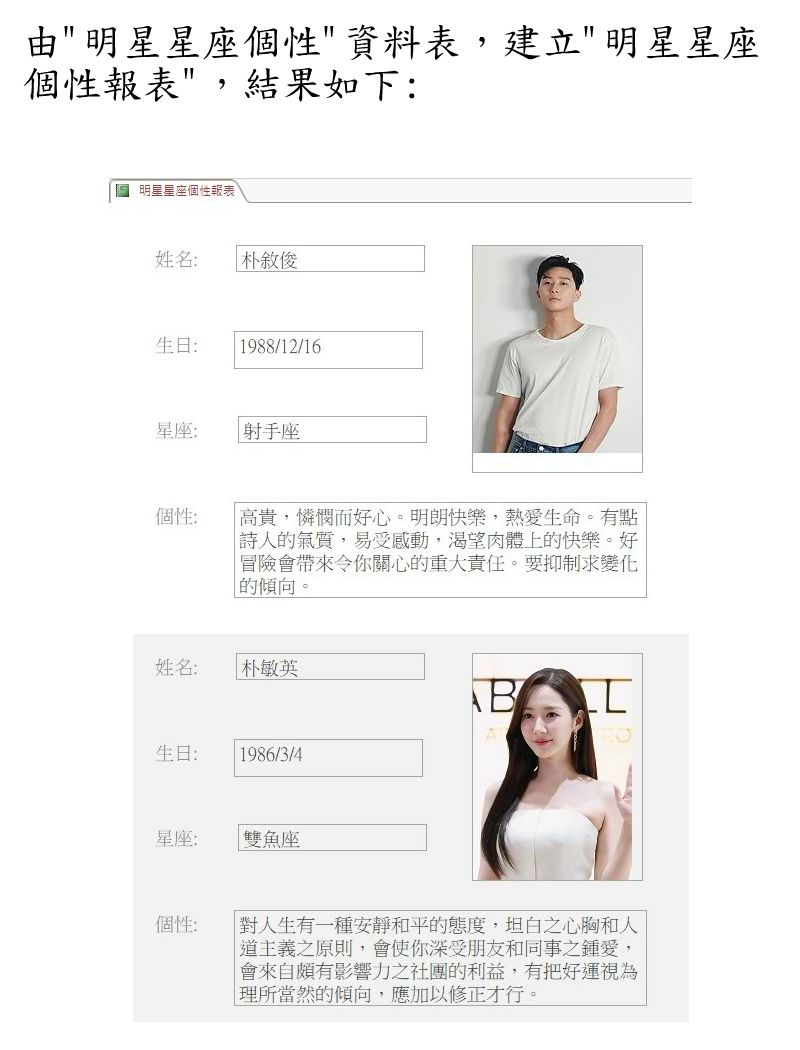
Task: Select the zodiac field showing 雙魚座
Action: pyautogui.click(x=332, y=838)
